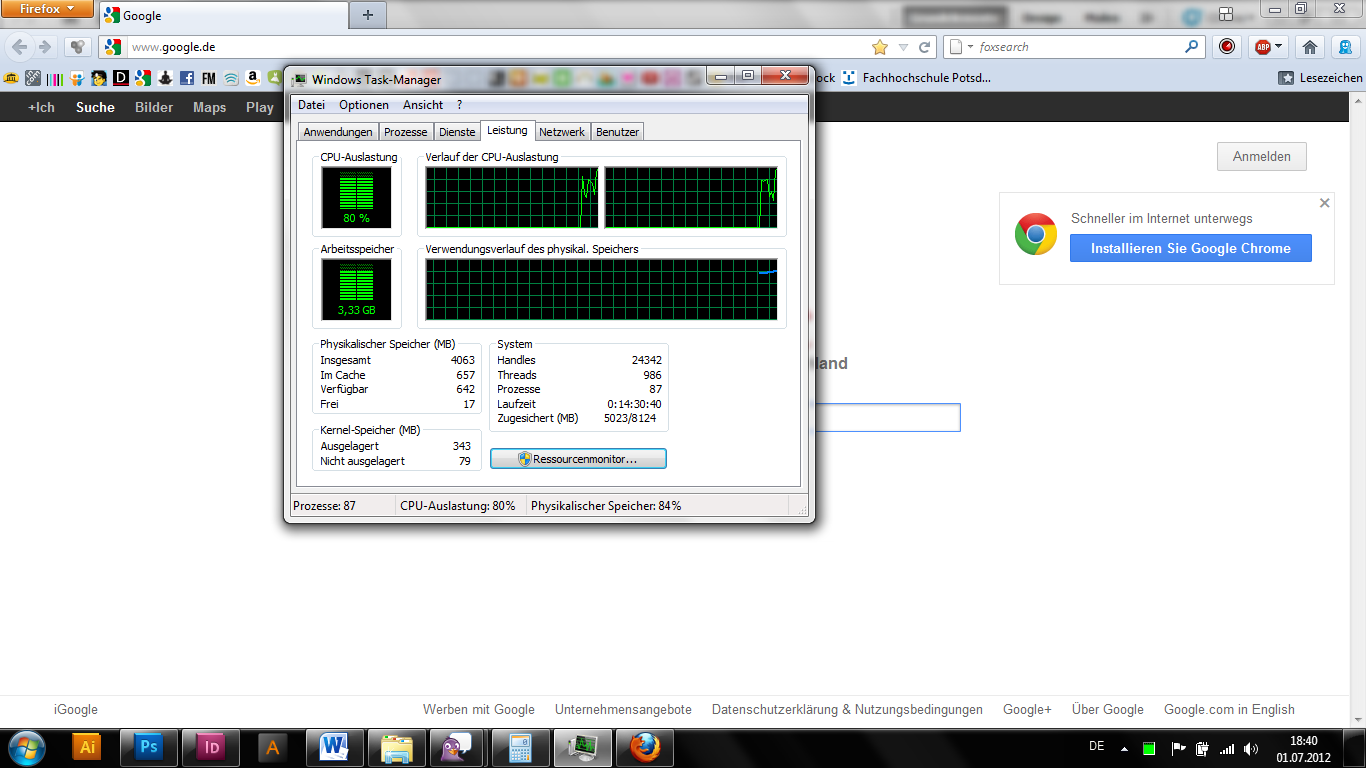Viewport: 1366px width, 768px height.
Task: Select the Leistung tab
Action: [x=508, y=130]
